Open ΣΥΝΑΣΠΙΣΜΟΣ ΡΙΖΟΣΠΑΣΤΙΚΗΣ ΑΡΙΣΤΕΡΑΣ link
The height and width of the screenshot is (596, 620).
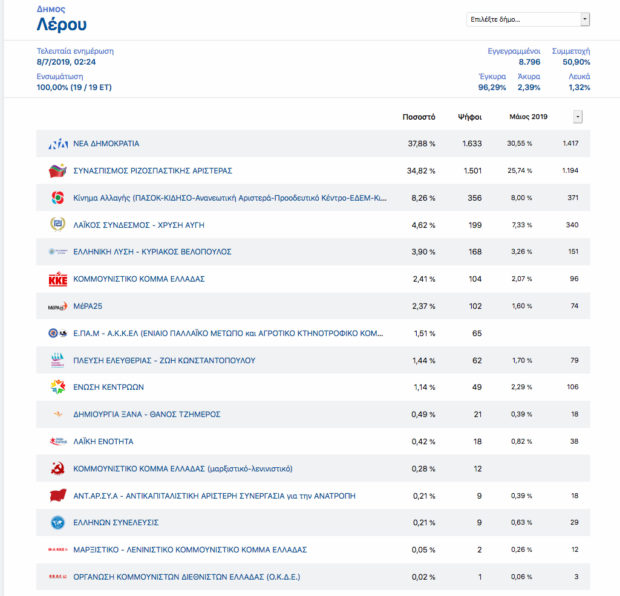(x=153, y=171)
